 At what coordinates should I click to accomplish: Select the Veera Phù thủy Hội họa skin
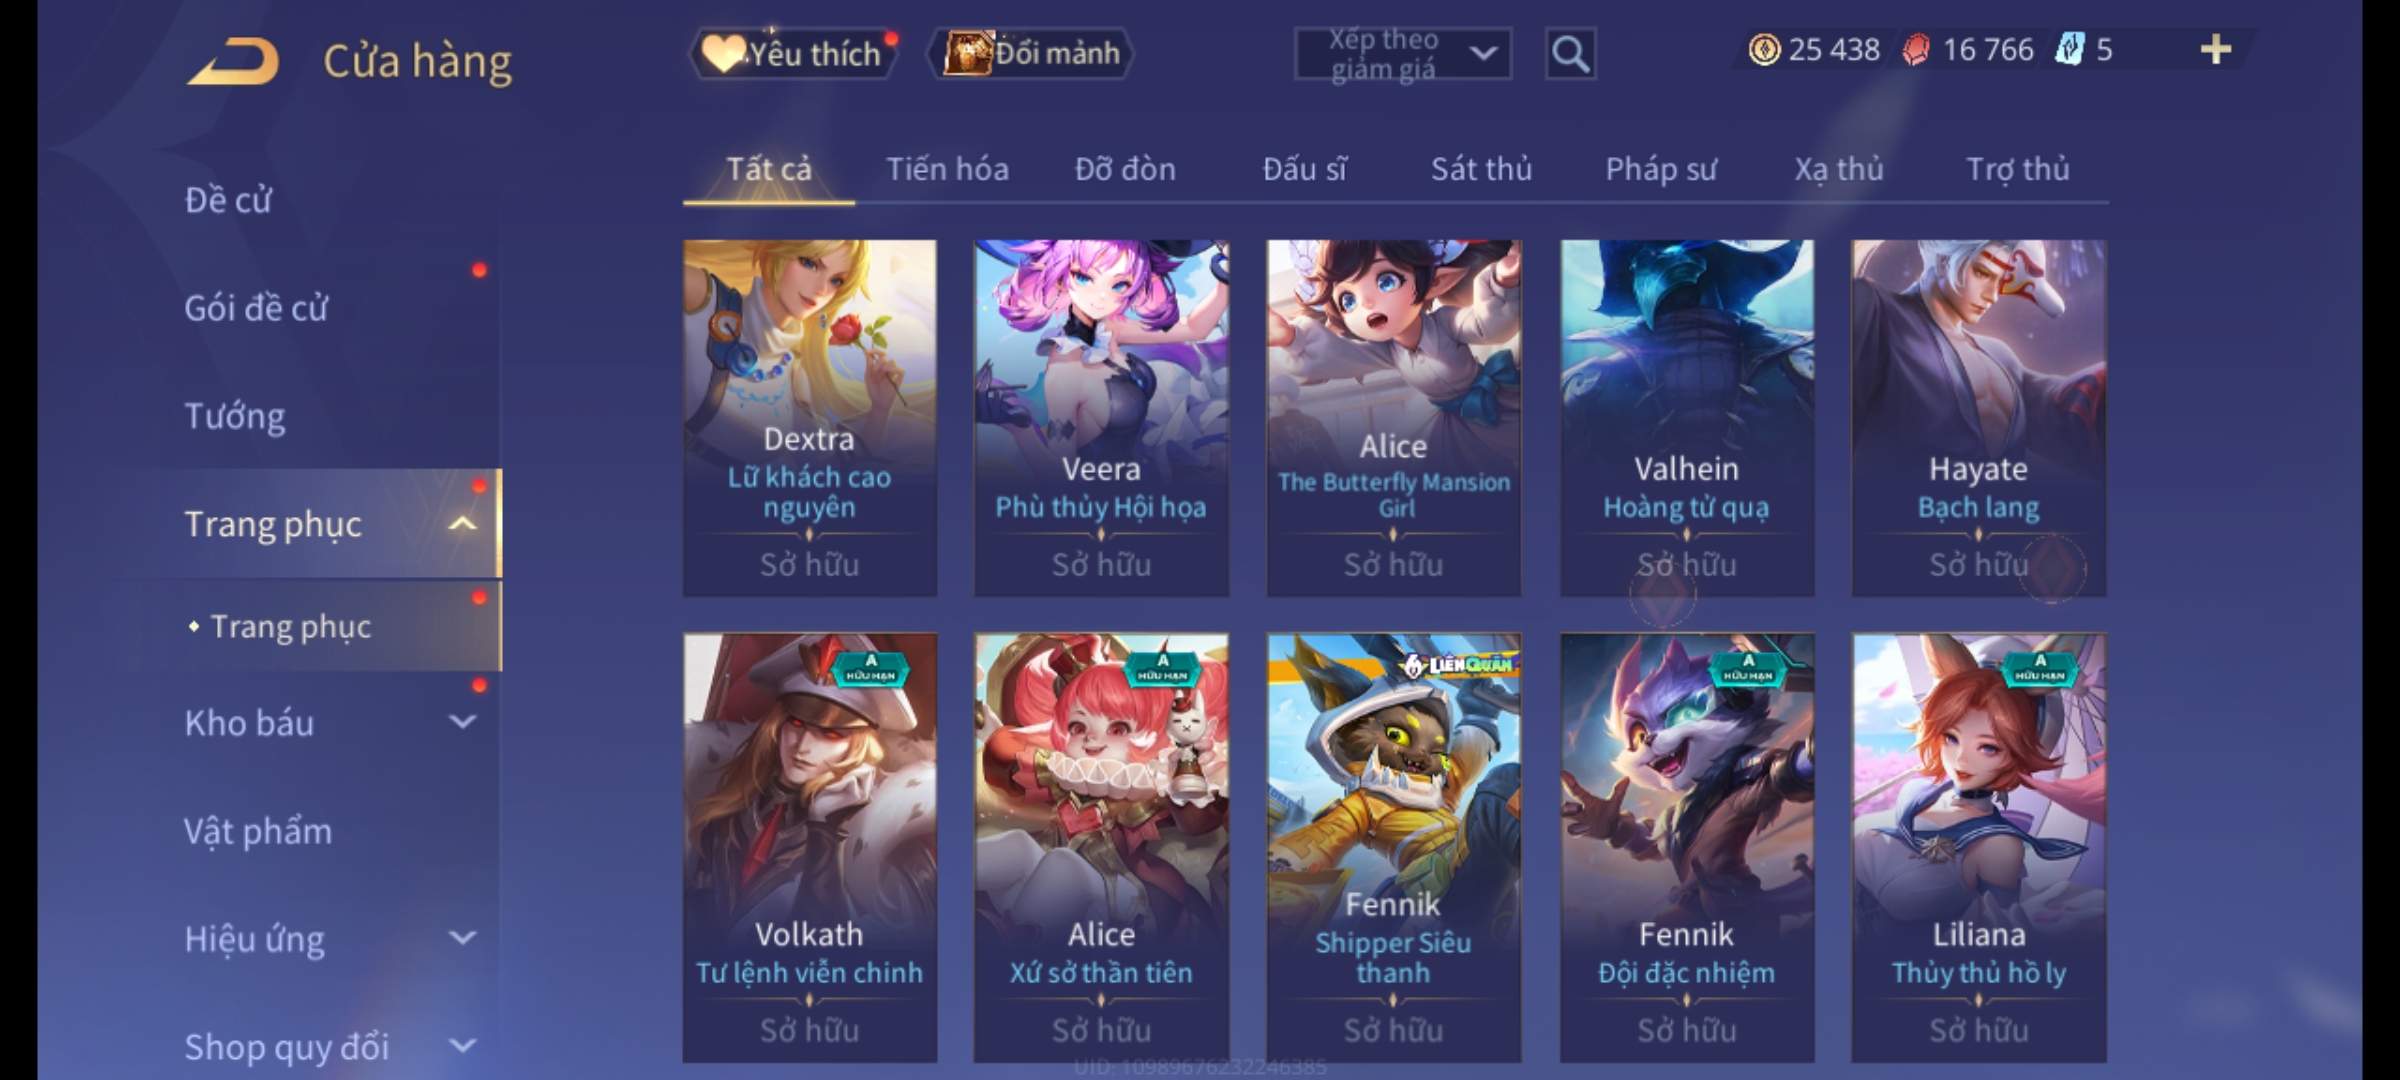1101,418
